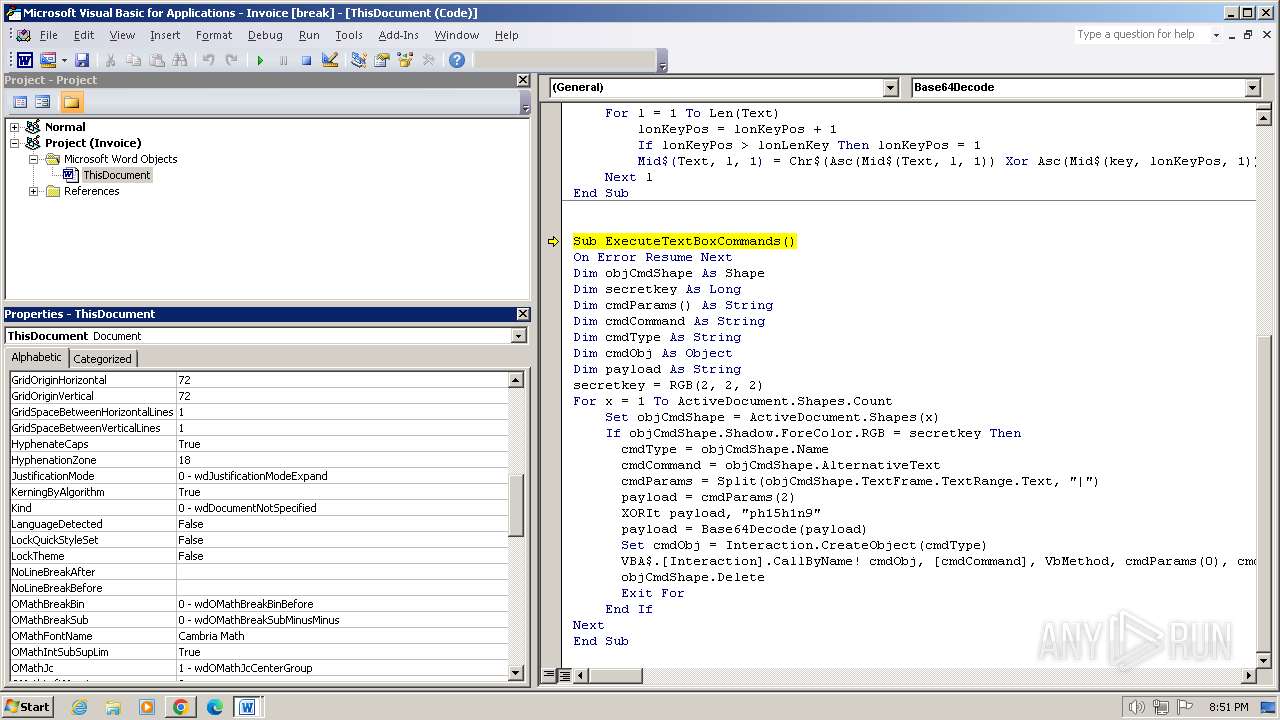Image resolution: width=1280 pixels, height=720 pixels.
Task: Open the Window menu
Action: [x=457, y=35]
